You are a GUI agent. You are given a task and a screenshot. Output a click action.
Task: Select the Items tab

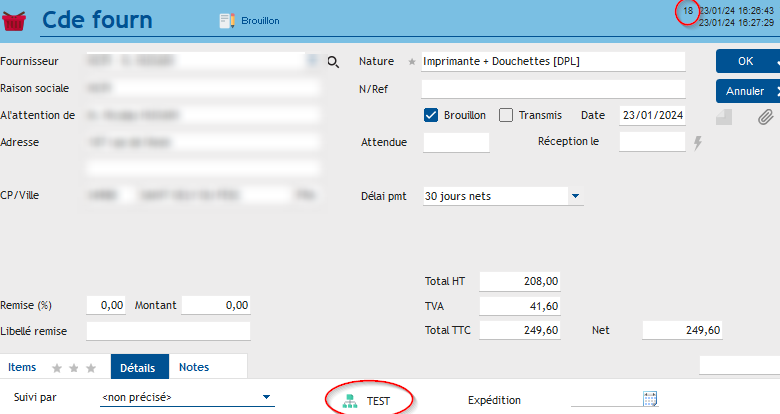tap(22, 367)
